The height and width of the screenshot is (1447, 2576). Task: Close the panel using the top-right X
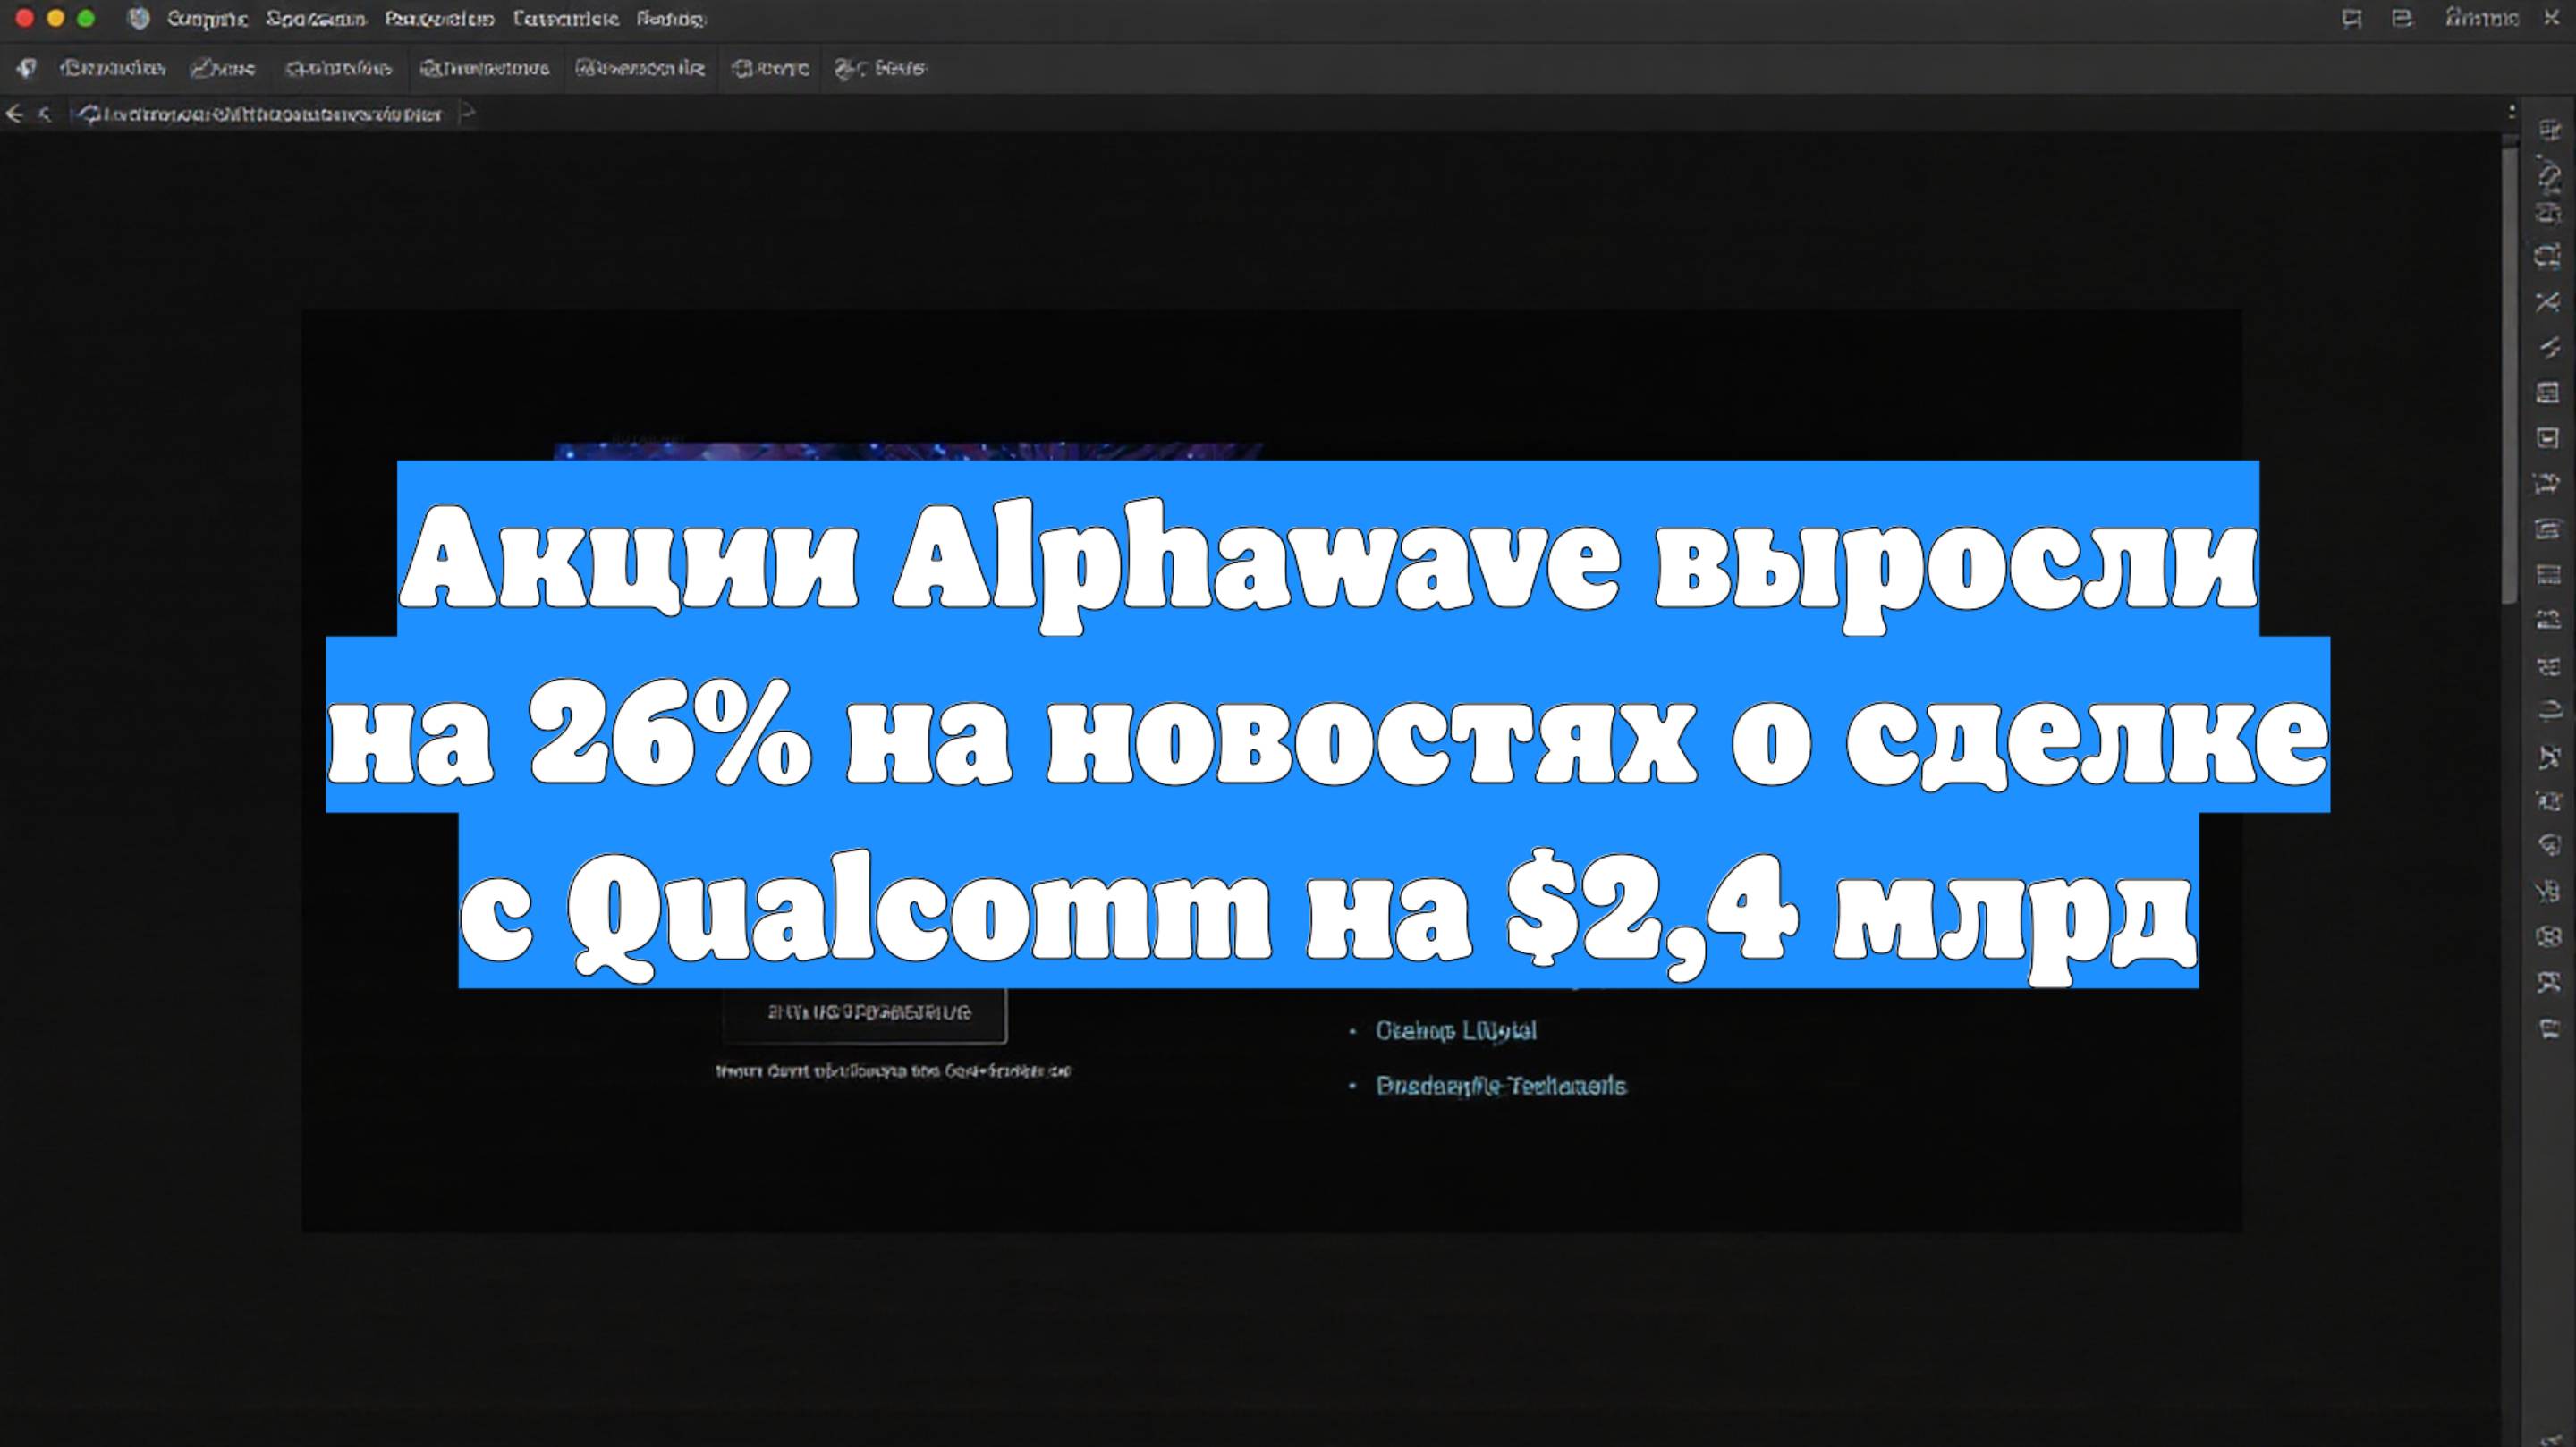[2551, 18]
